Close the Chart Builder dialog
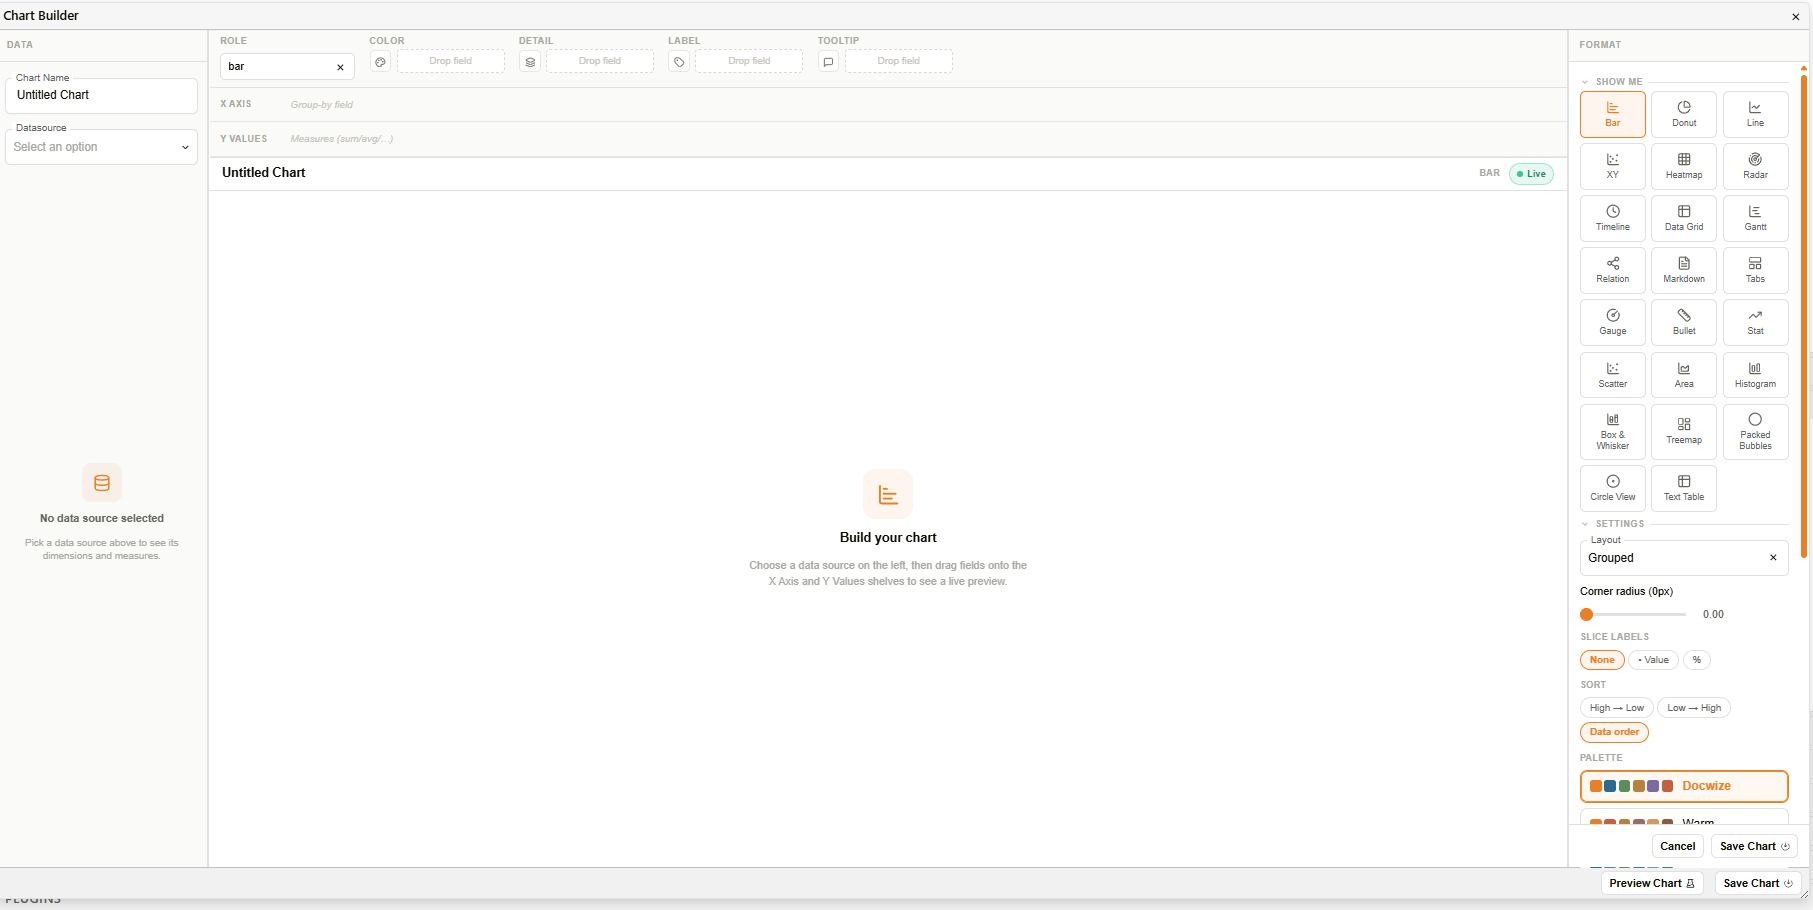 [x=1796, y=16]
